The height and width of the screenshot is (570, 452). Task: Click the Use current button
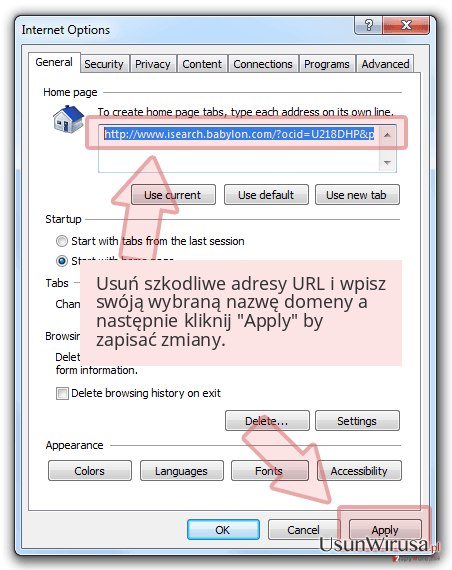(173, 195)
